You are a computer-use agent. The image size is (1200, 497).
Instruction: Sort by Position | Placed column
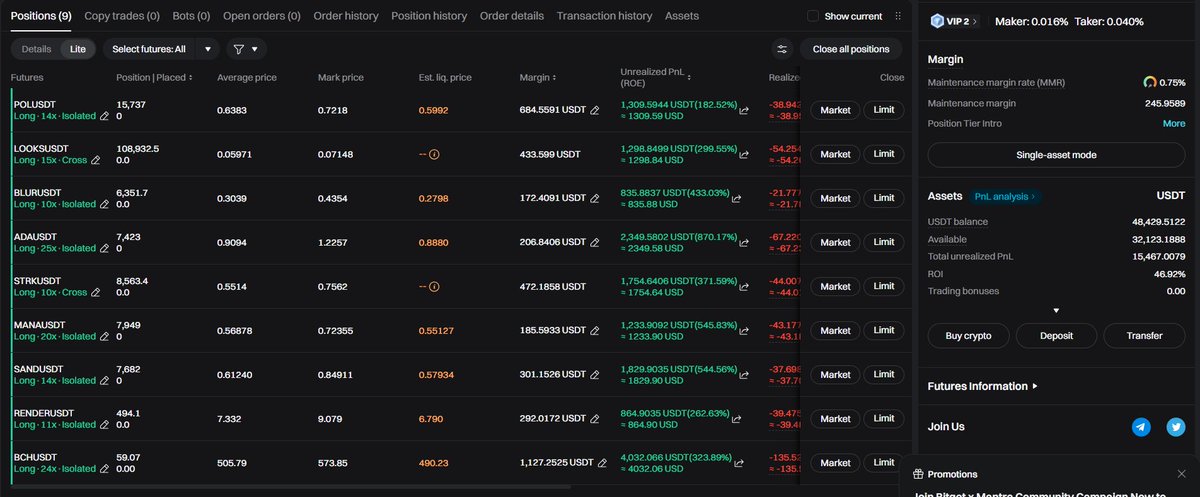[x=155, y=77]
